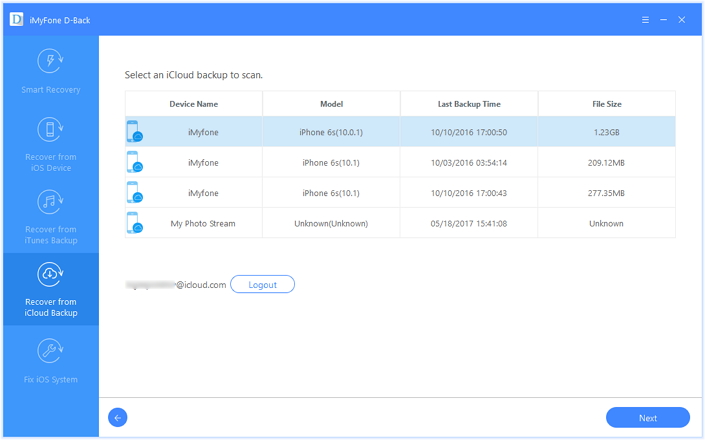Viewport: 705px width, 440px height.
Task: Click the blurred @icloud.com account email
Action: coord(176,285)
